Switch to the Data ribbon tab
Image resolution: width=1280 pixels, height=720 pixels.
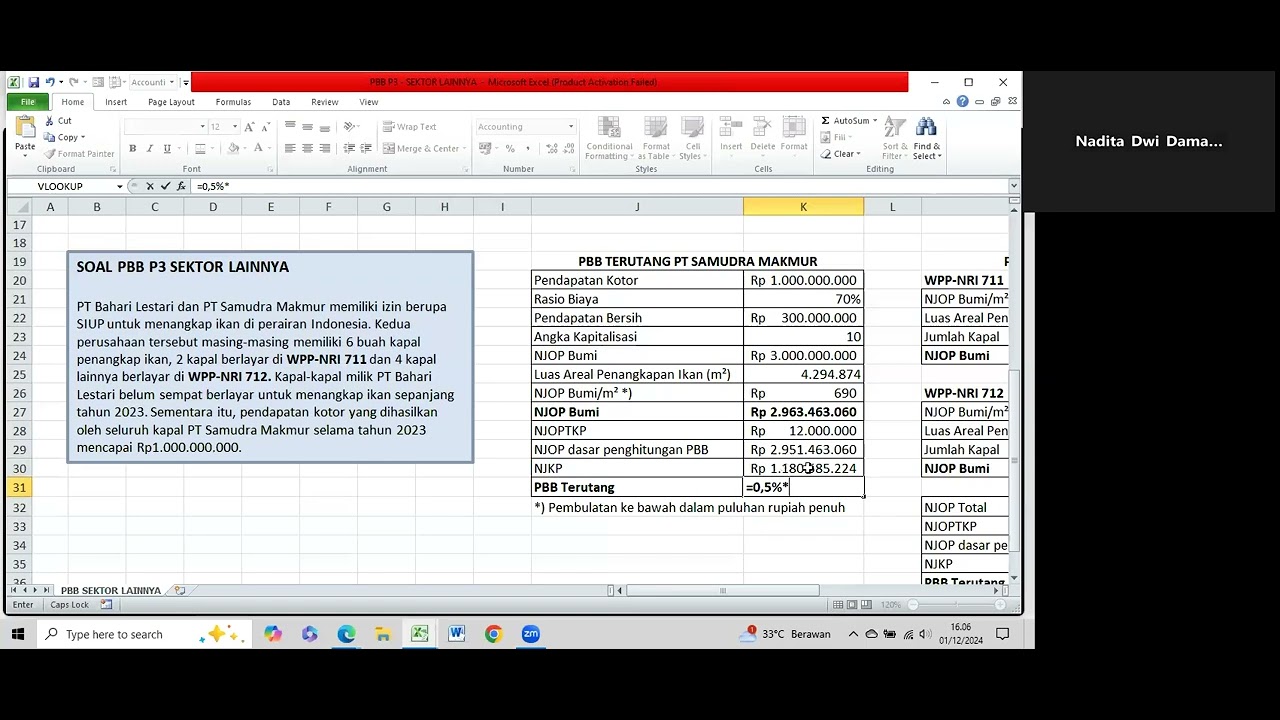coord(281,102)
